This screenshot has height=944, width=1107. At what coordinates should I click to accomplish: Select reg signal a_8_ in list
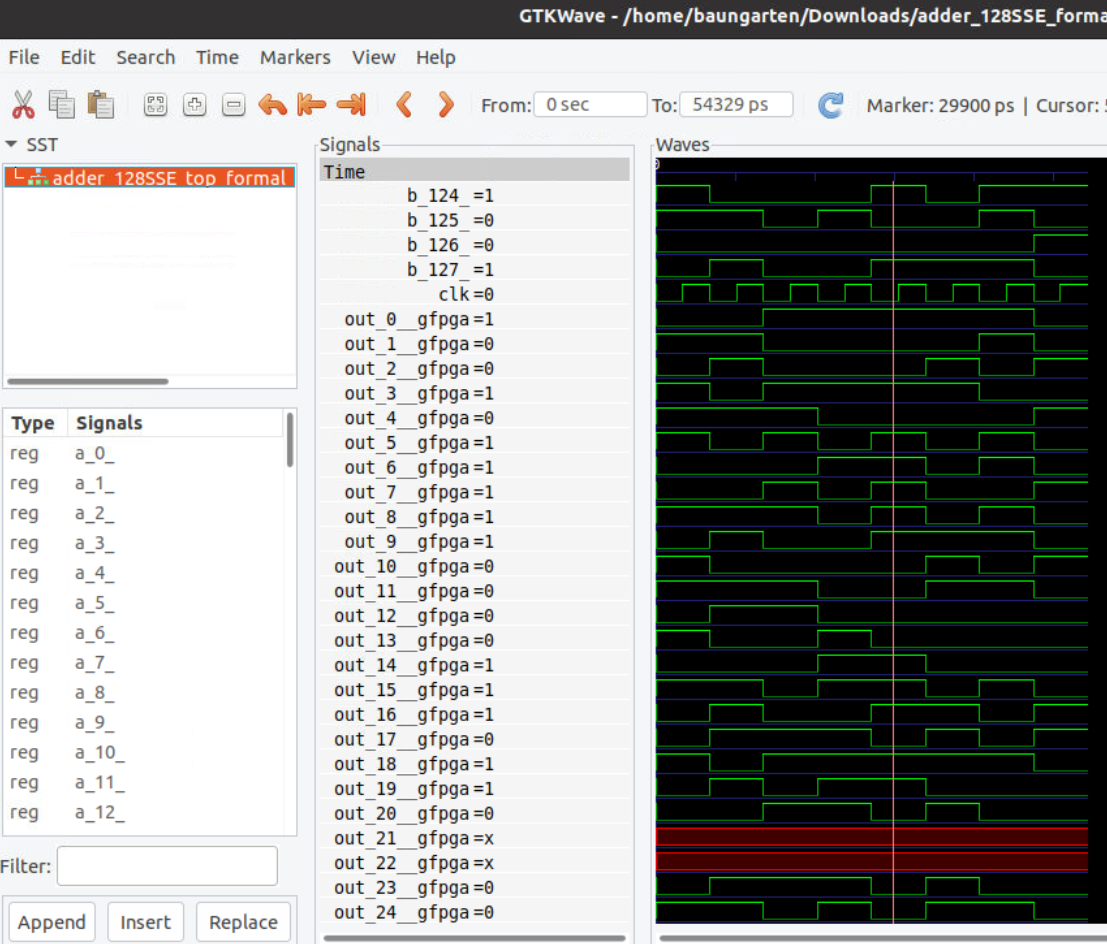[144, 693]
